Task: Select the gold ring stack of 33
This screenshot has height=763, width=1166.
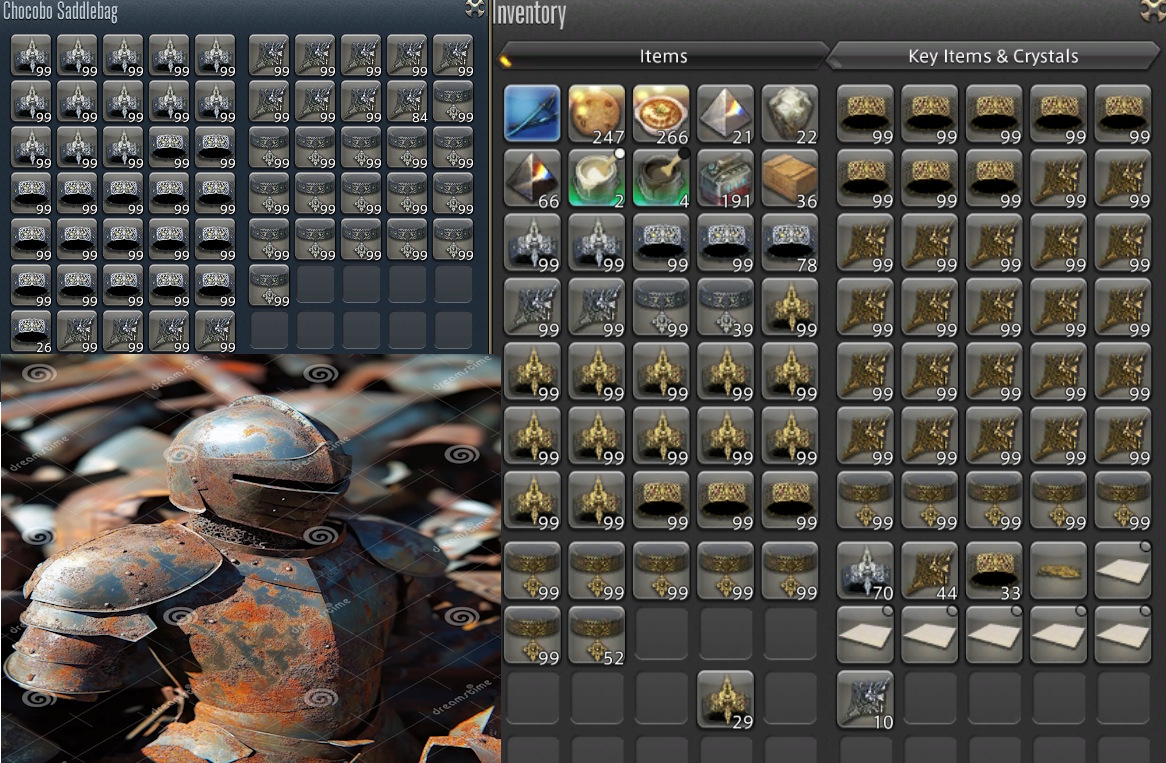Action: 994,570
